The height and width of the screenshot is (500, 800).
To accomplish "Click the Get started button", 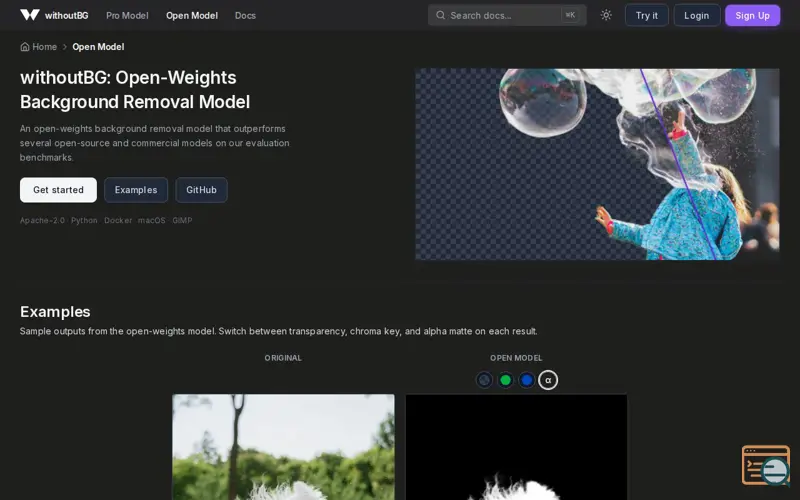I will 58,190.
